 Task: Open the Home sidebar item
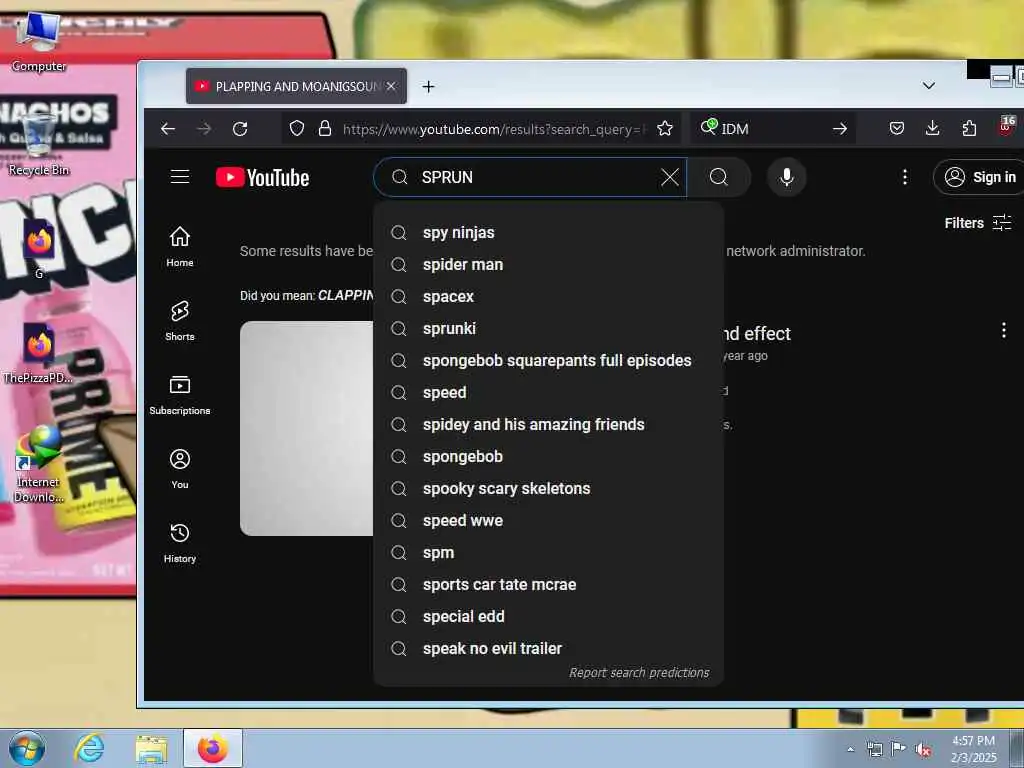[180, 247]
